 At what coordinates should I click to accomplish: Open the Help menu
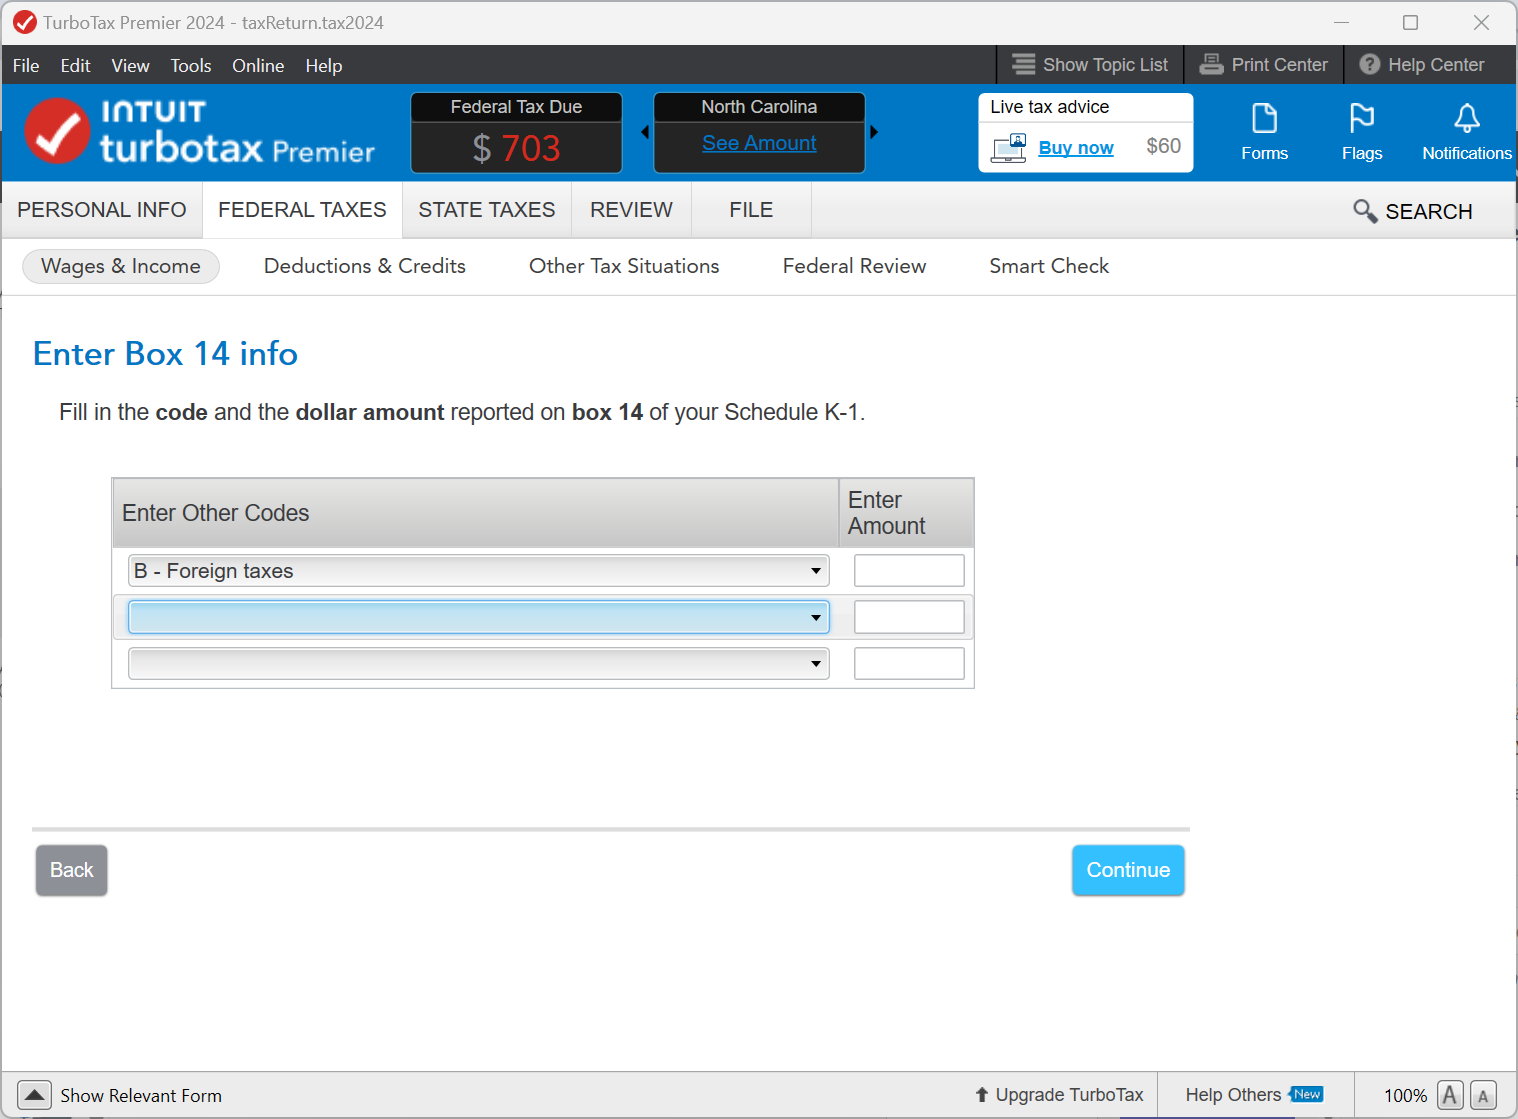tap(324, 65)
